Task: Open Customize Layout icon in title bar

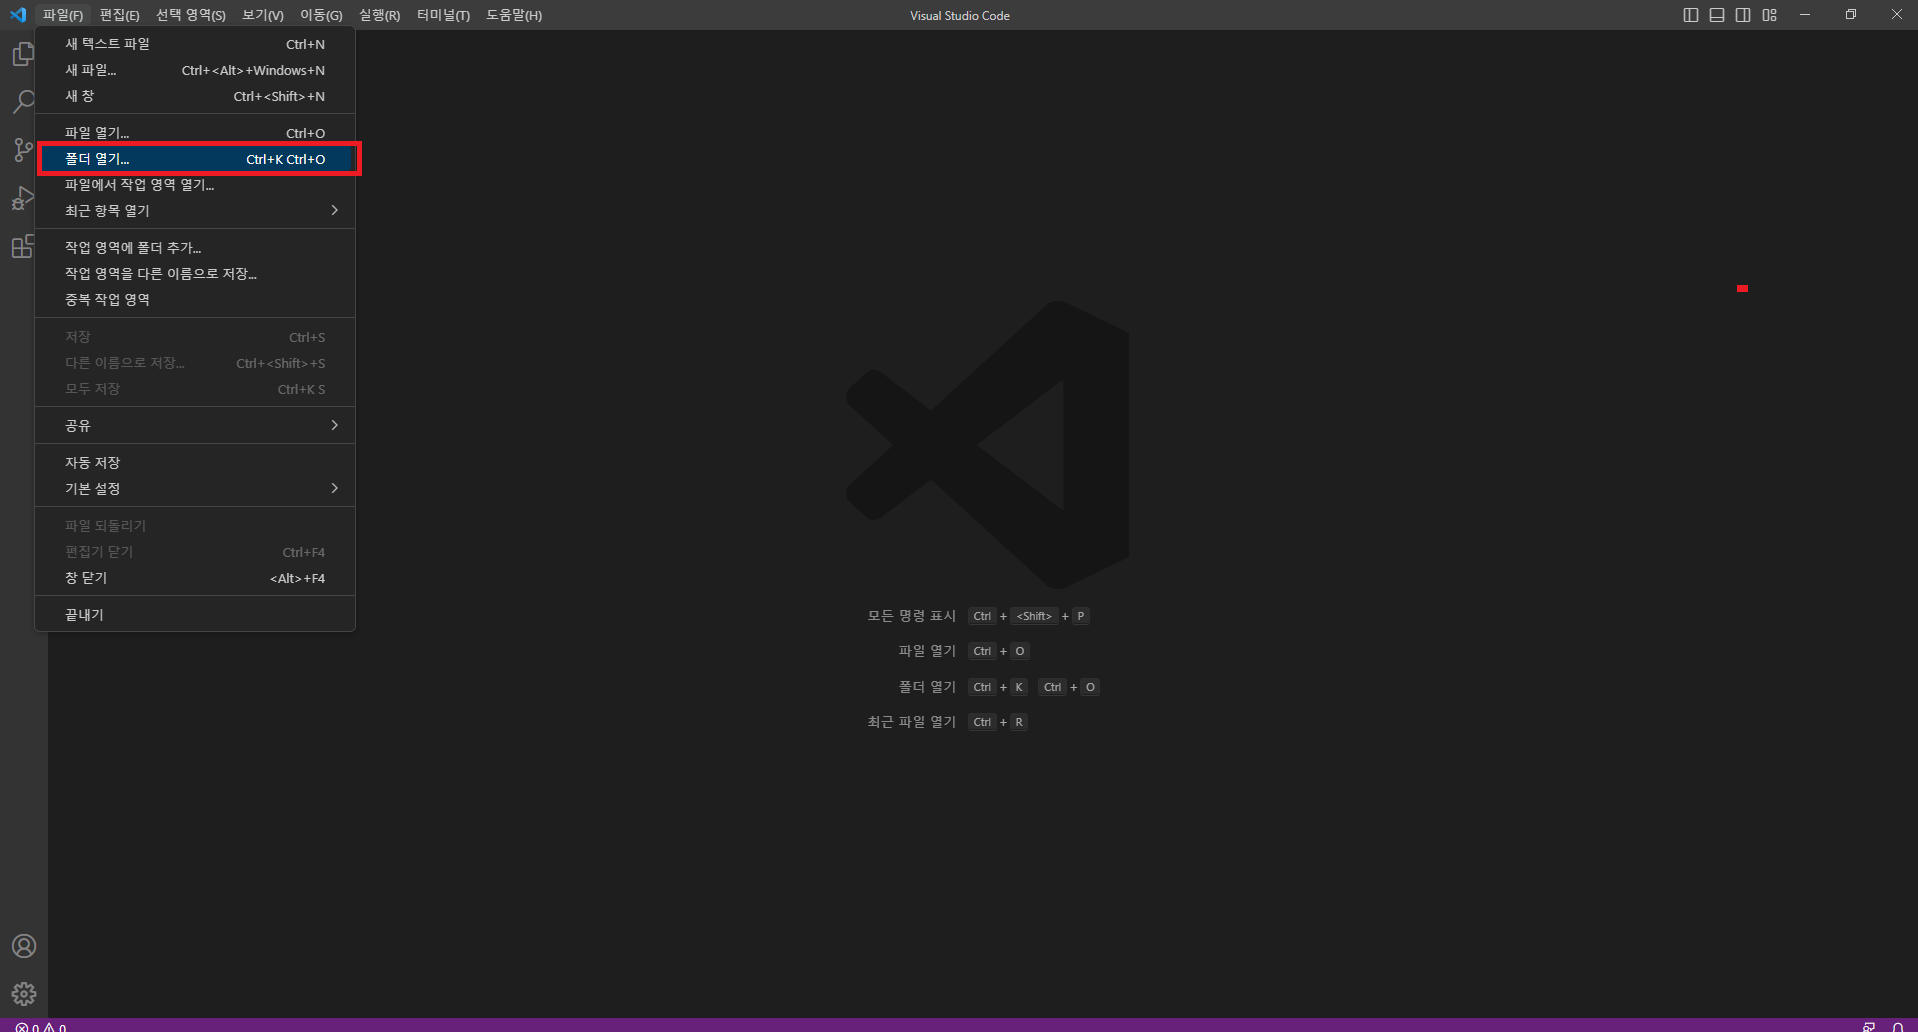Action: point(1770,15)
